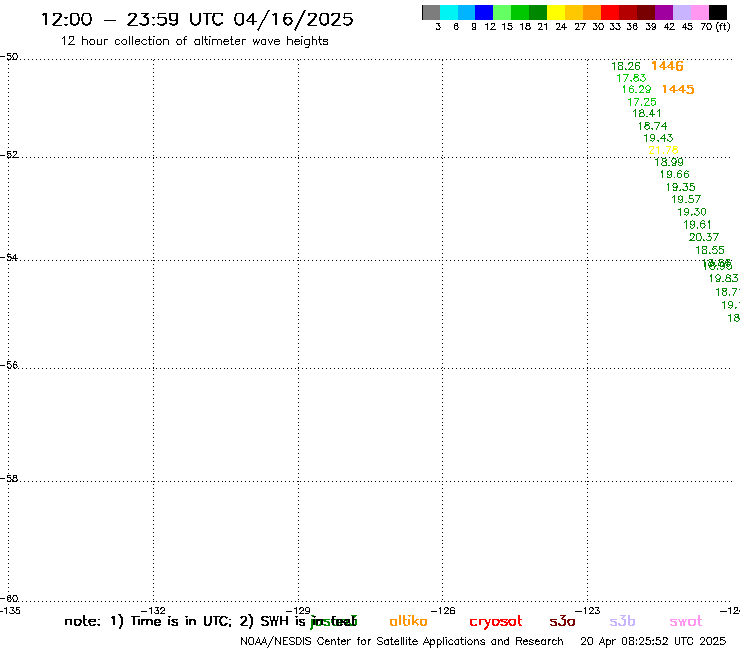Click the wave height value 17.83
Image resolution: width=740 pixels, height=650 pixels.
coord(631,78)
